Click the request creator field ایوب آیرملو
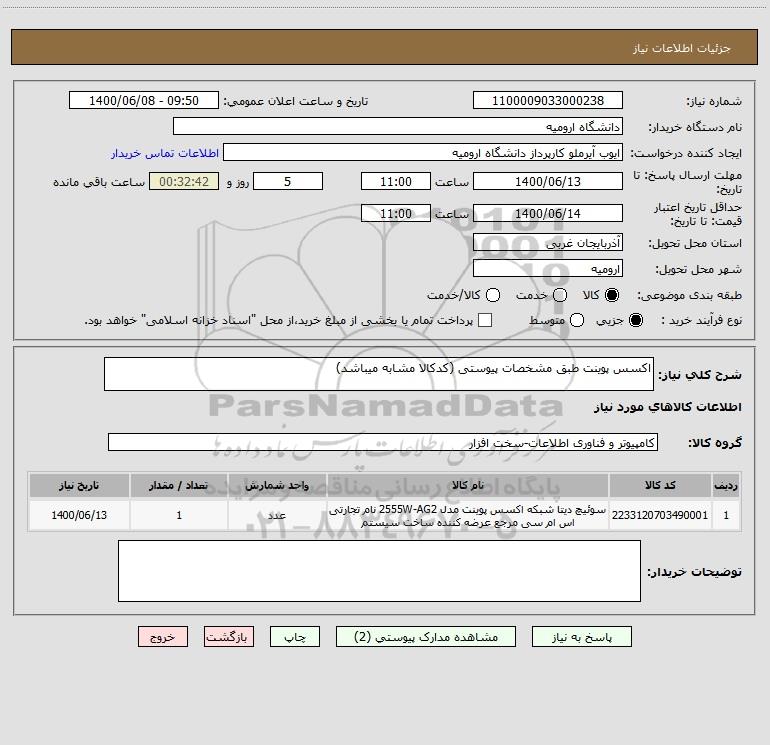 pos(423,152)
